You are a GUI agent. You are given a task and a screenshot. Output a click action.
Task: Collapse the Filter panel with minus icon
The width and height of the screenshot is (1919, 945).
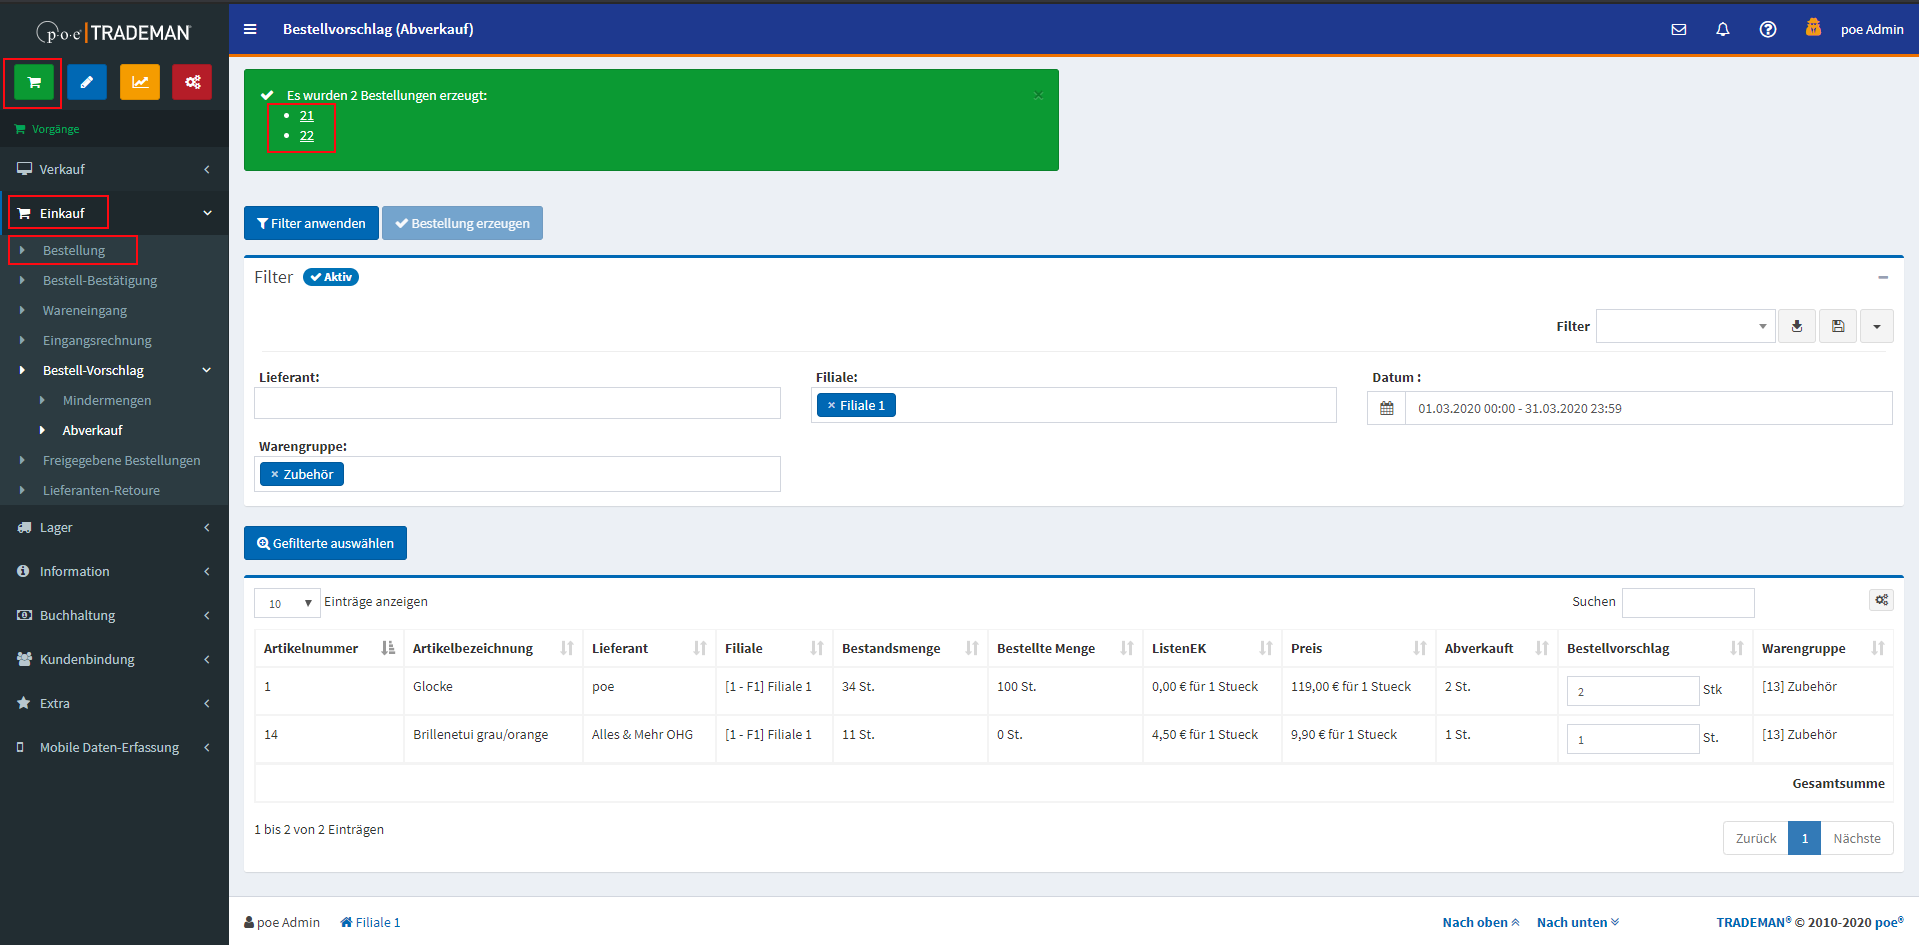point(1883,277)
